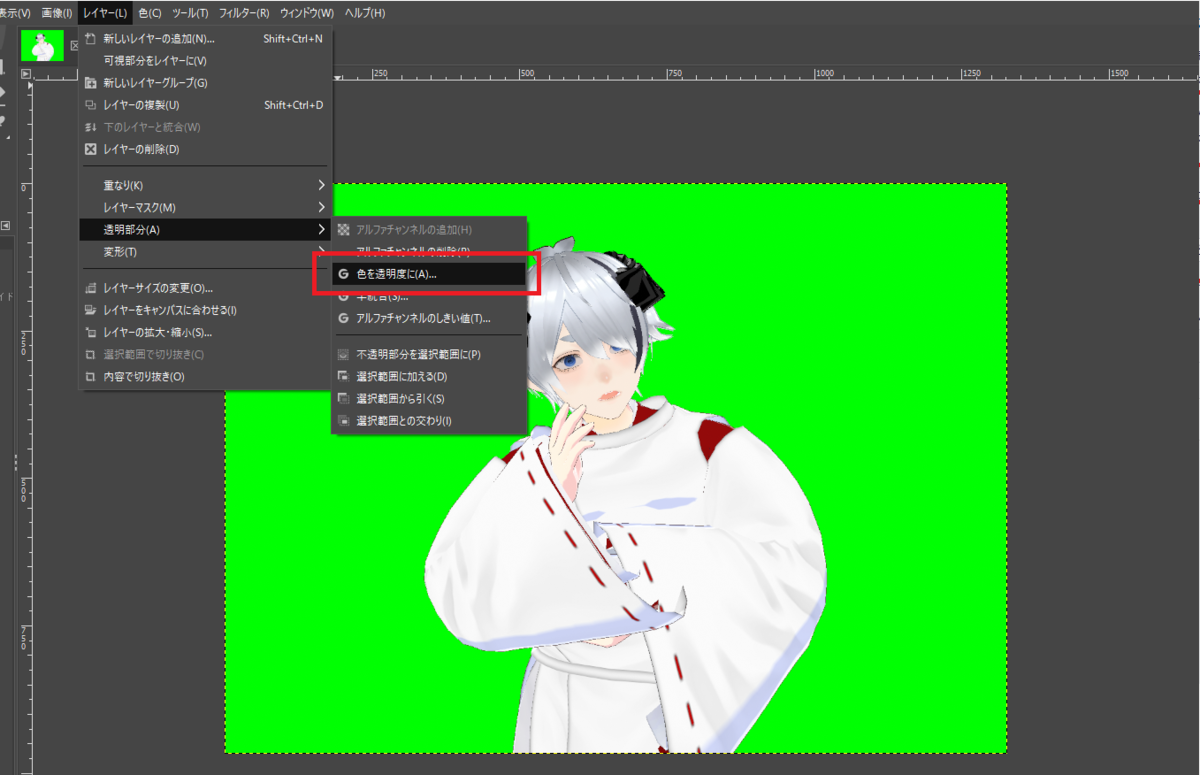Click the duplicate icon beside レイヤーの複製

pyautogui.click(x=91, y=105)
